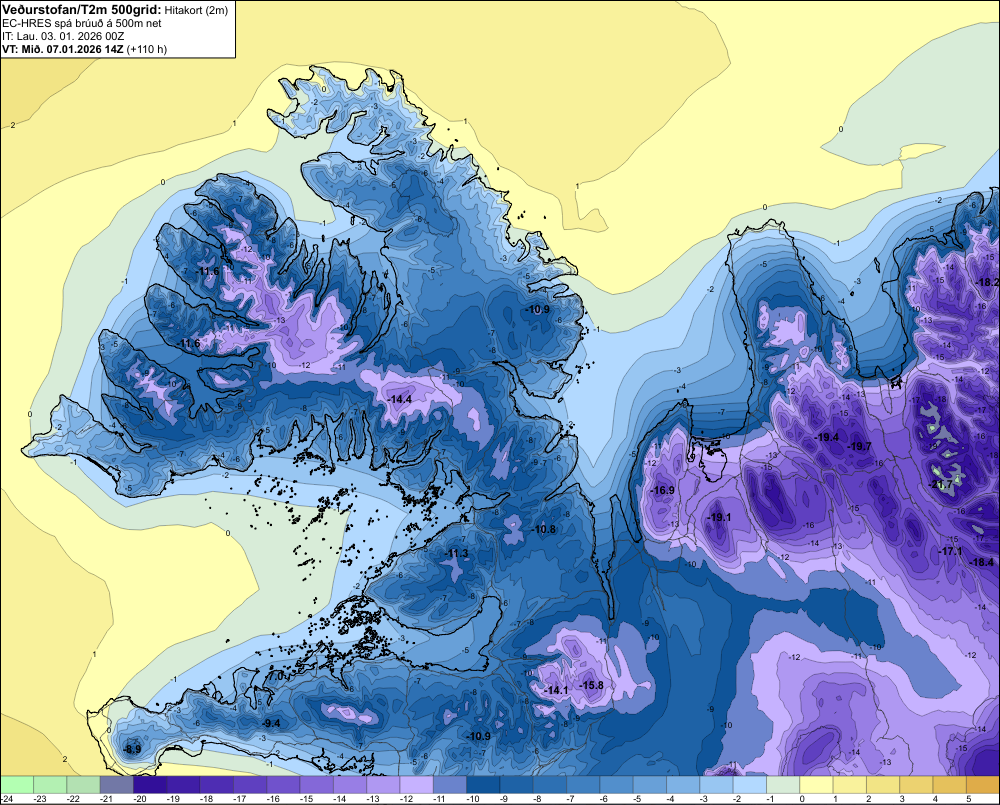Select the -8 legend color swatch
Image resolution: width=1000 pixels, height=805 pixels.
(x=550, y=784)
